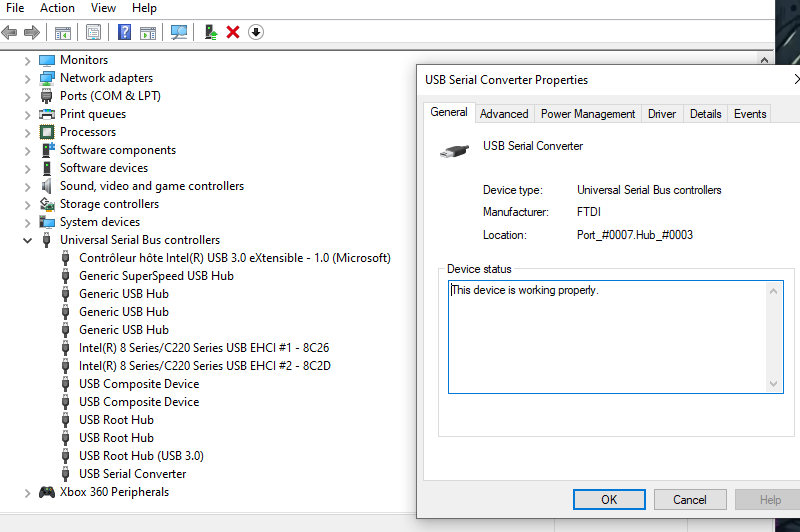The image size is (800, 532).
Task: Open the Power Management tab
Action: (588, 114)
